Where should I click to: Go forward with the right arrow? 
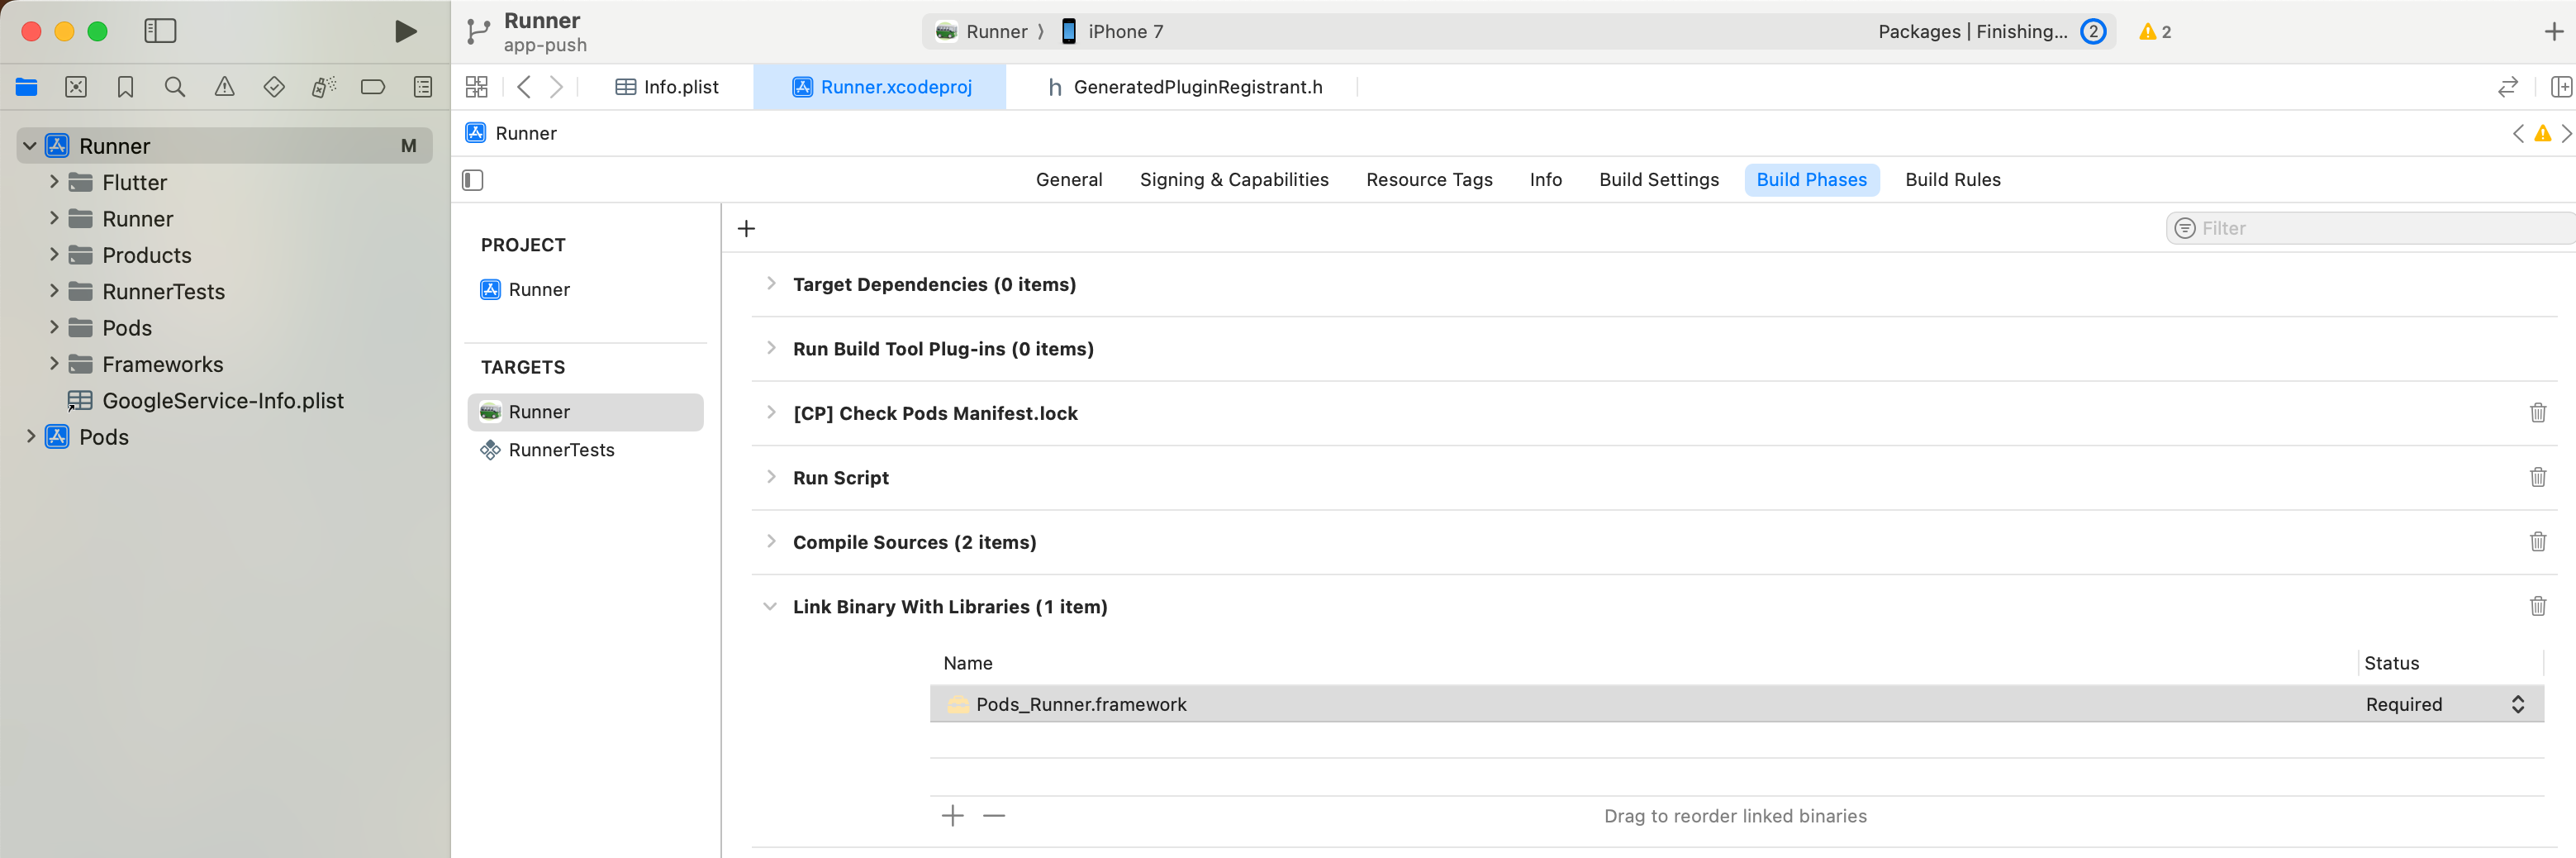[x=557, y=87]
